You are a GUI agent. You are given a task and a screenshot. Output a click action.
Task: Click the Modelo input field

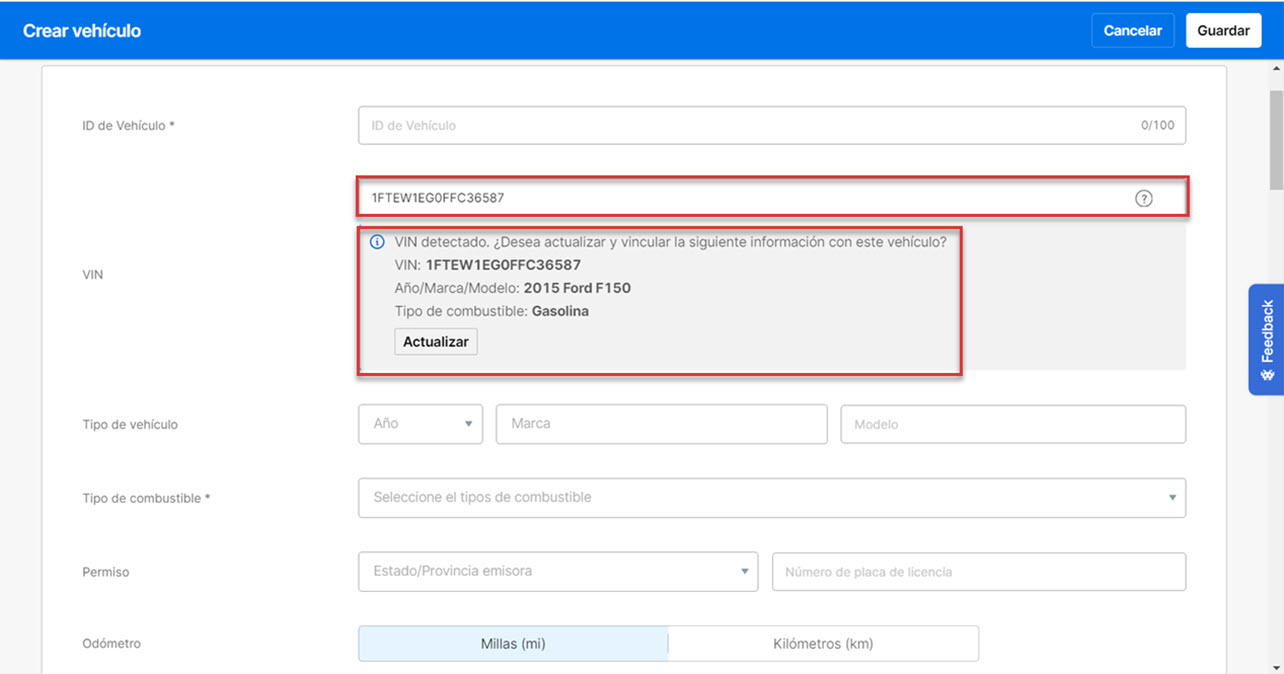click(x=1013, y=424)
